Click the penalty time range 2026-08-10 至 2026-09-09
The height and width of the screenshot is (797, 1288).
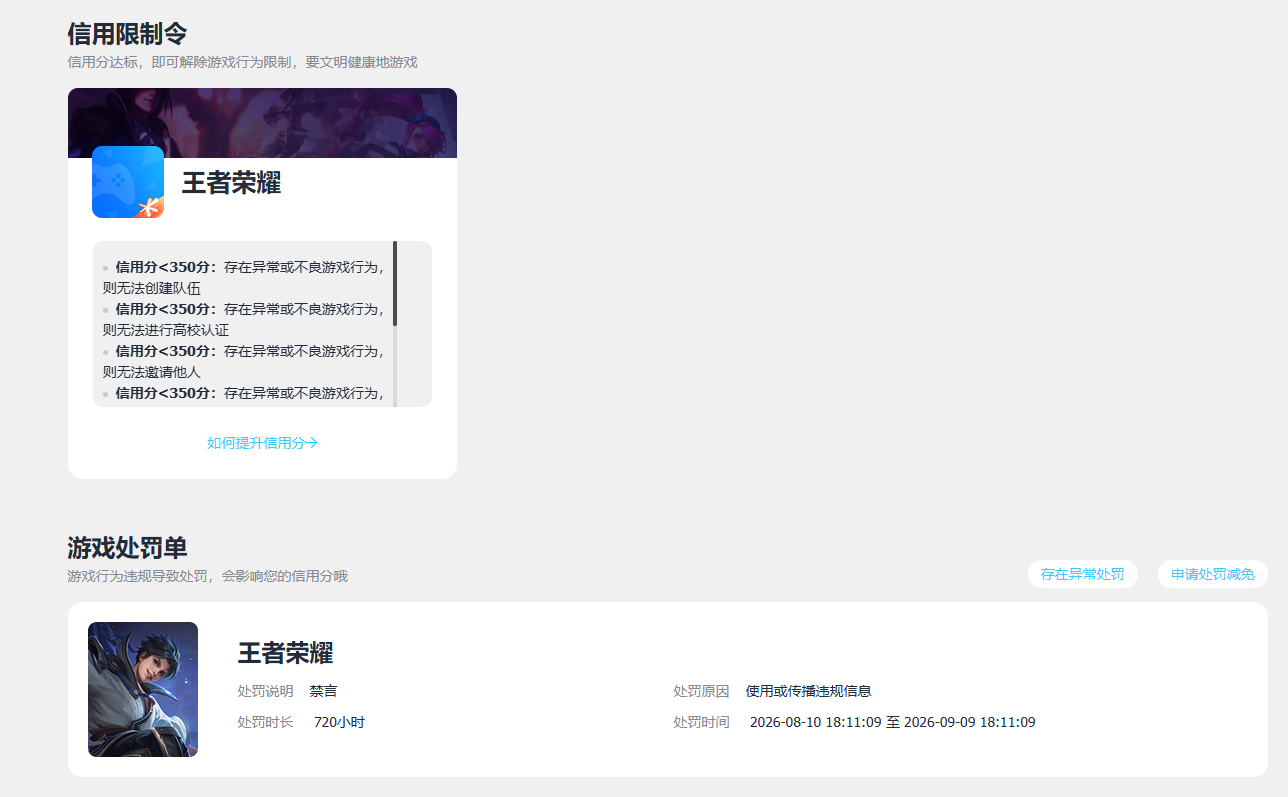point(892,722)
